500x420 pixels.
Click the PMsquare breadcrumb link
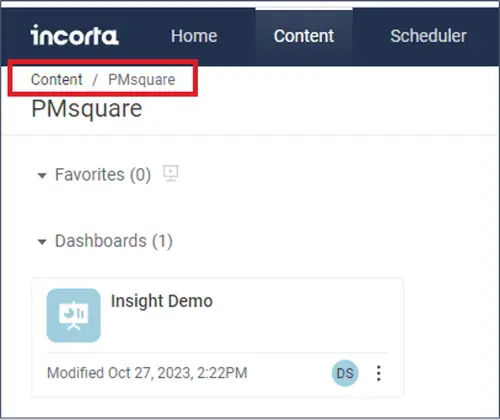point(142,80)
